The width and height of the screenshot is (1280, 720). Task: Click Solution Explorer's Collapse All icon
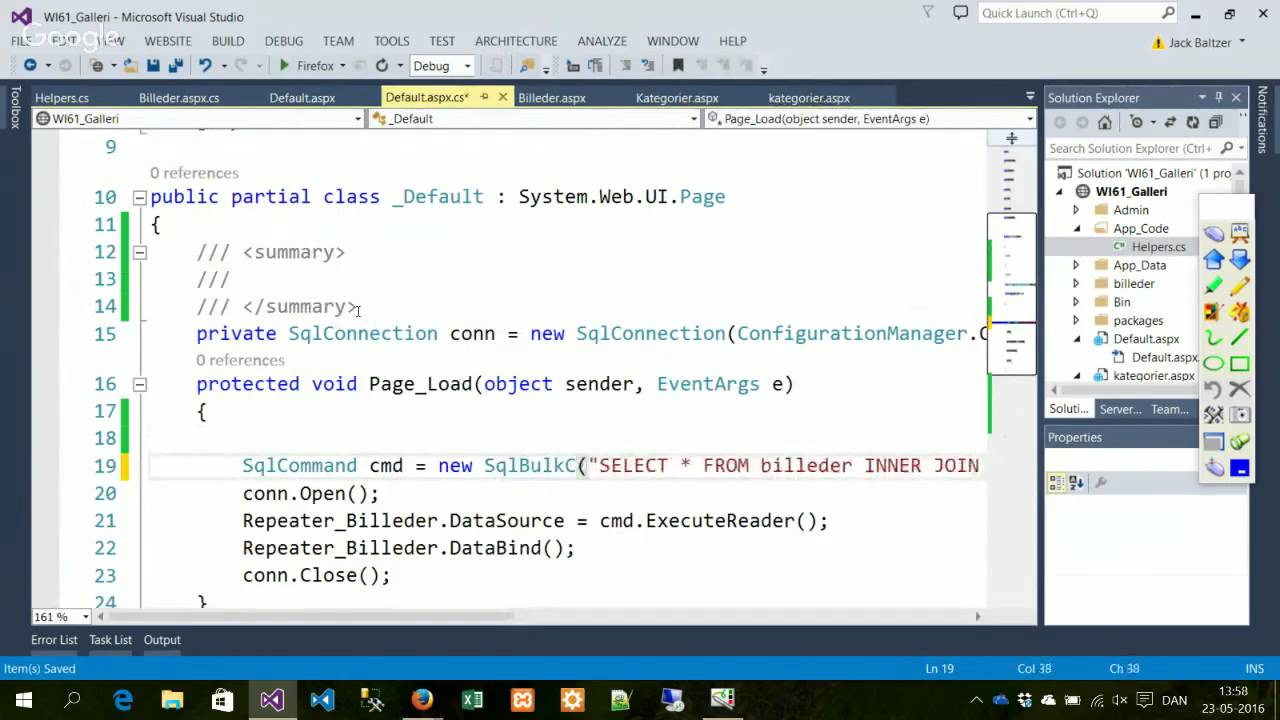1215,122
